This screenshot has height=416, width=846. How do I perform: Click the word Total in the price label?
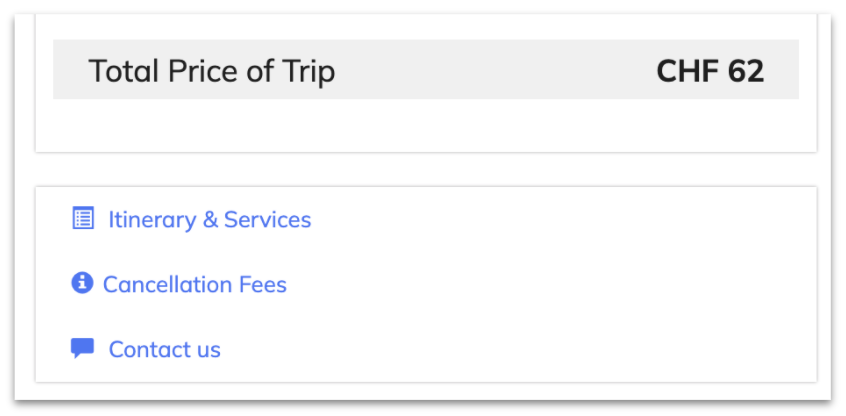125,71
